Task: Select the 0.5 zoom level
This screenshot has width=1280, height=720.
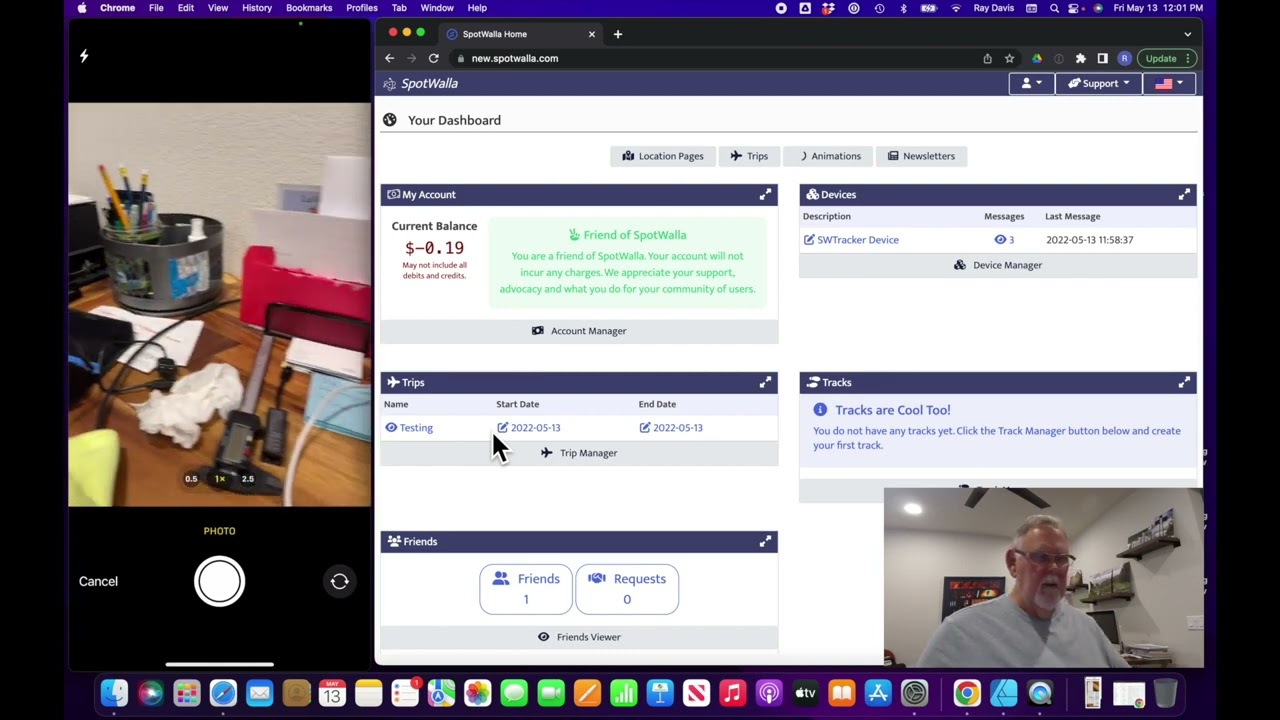Action: coord(191,479)
